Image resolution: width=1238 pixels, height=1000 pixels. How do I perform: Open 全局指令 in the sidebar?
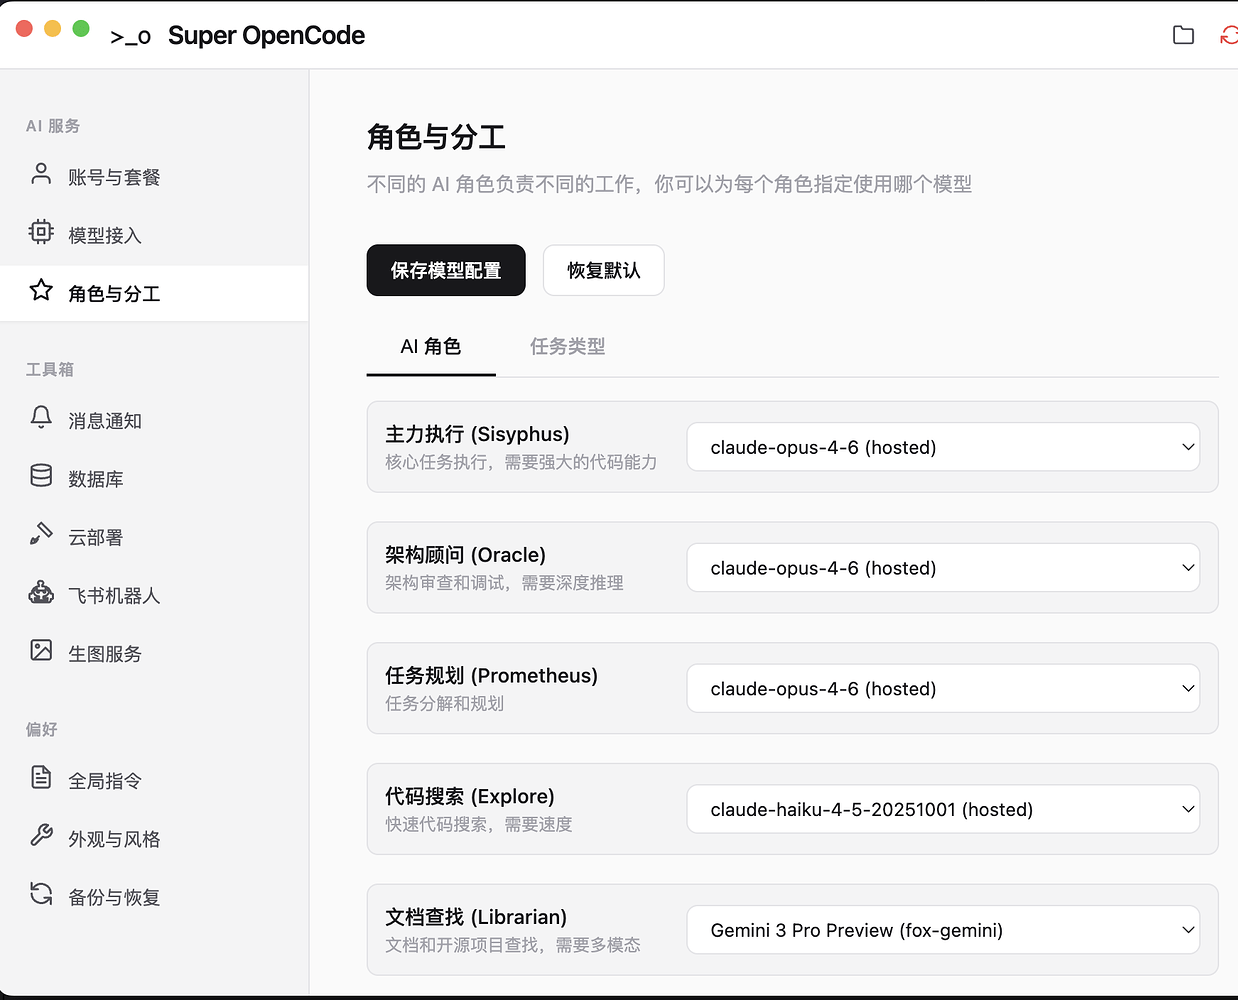click(x=154, y=780)
